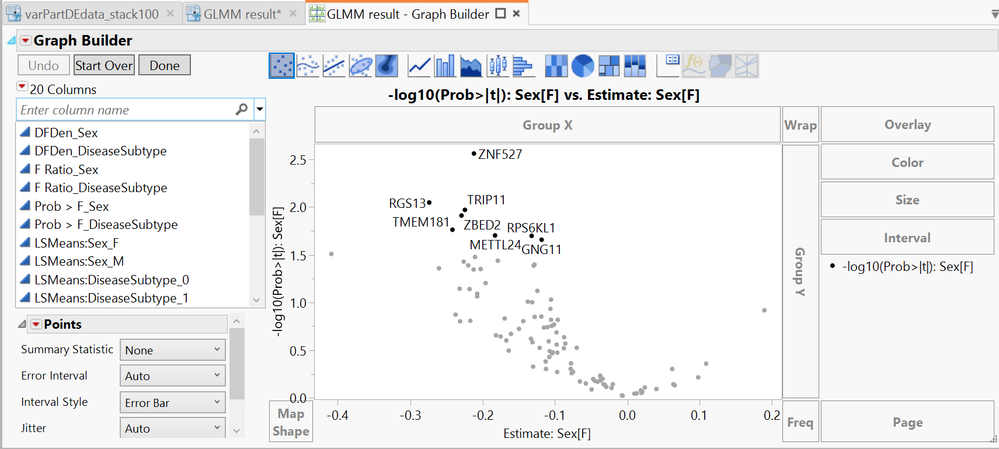Open the Summary Statistic dropdown

pos(173,350)
